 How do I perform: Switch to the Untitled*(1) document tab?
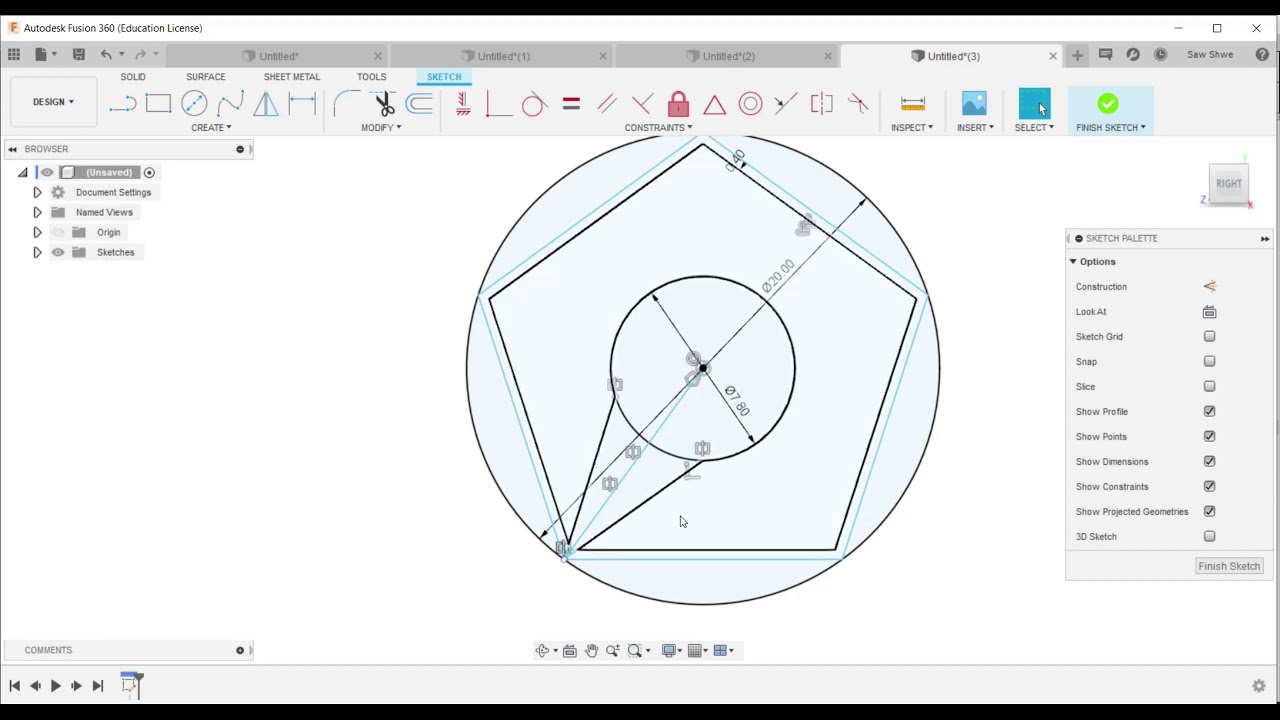pos(503,56)
